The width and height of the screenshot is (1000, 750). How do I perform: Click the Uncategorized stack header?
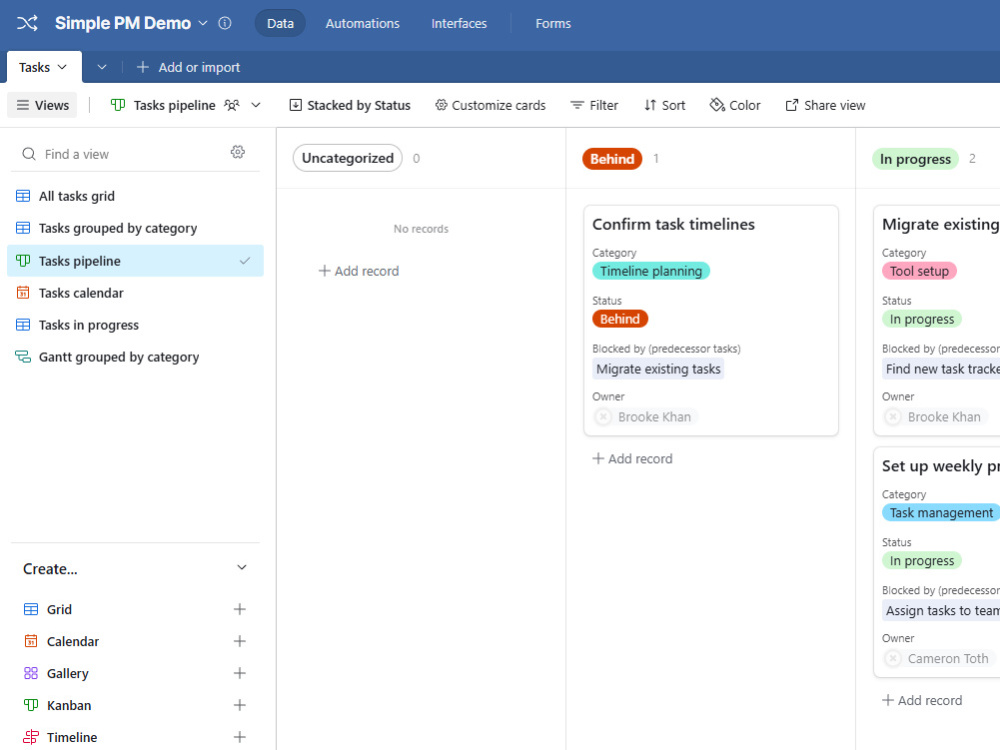pyautogui.click(x=348, y=158)
